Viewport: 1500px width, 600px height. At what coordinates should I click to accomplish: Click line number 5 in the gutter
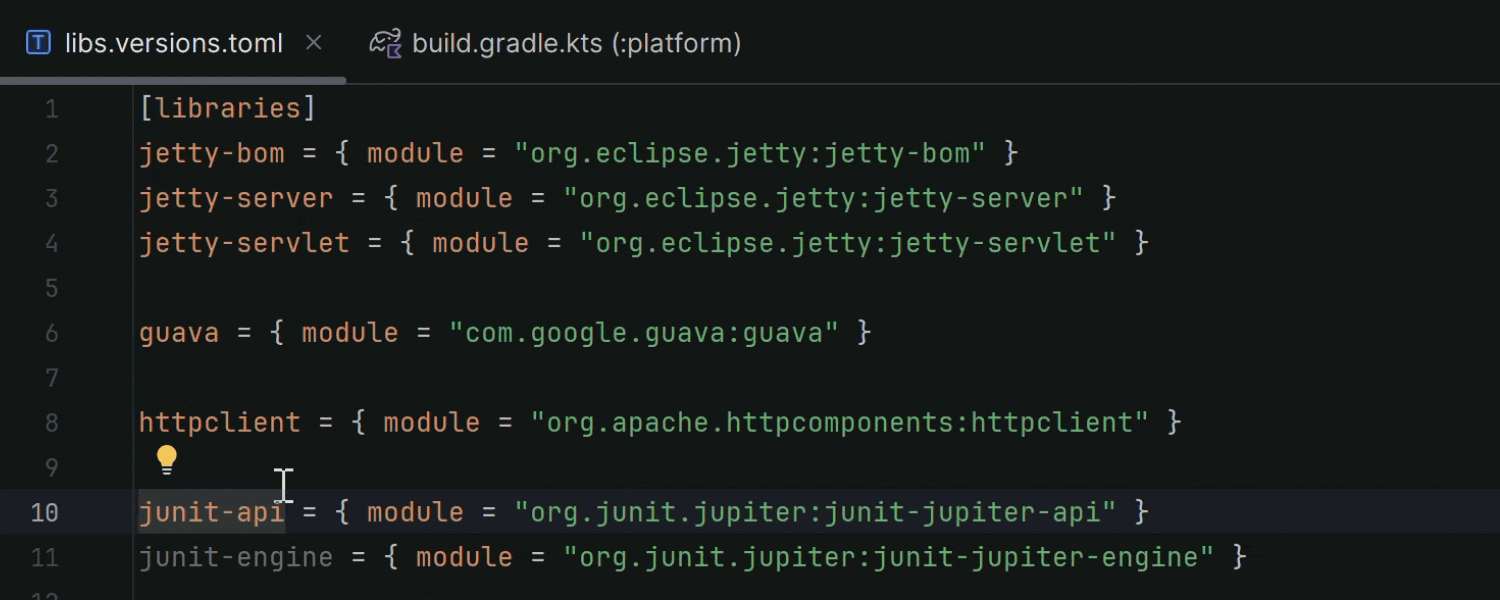[52, 289]
